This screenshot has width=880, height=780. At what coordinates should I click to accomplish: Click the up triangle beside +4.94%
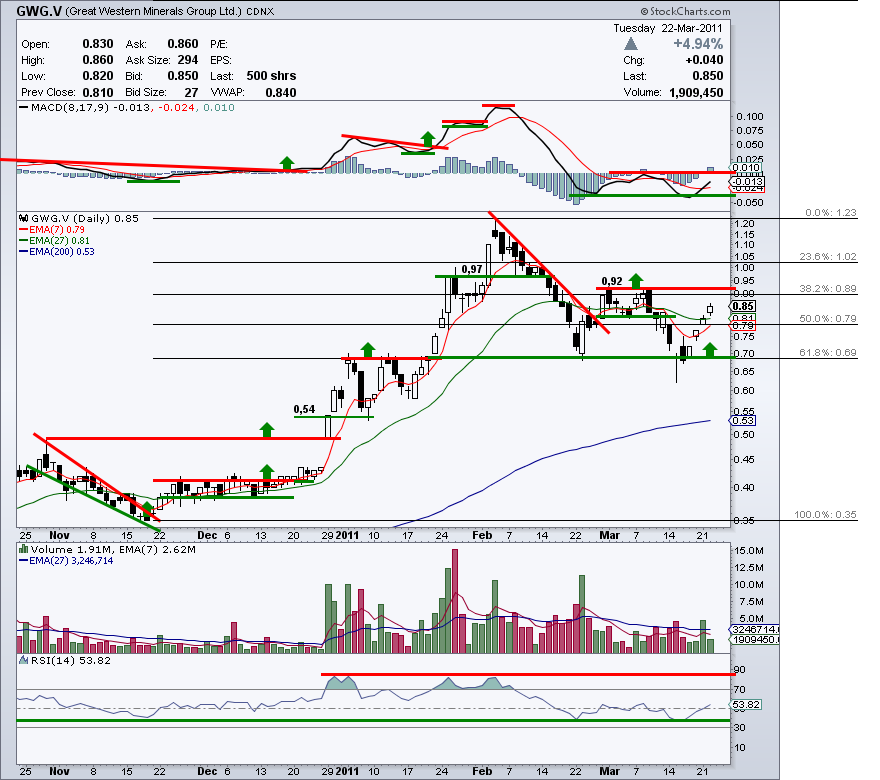pyautogui.click(x=631, y=44)
